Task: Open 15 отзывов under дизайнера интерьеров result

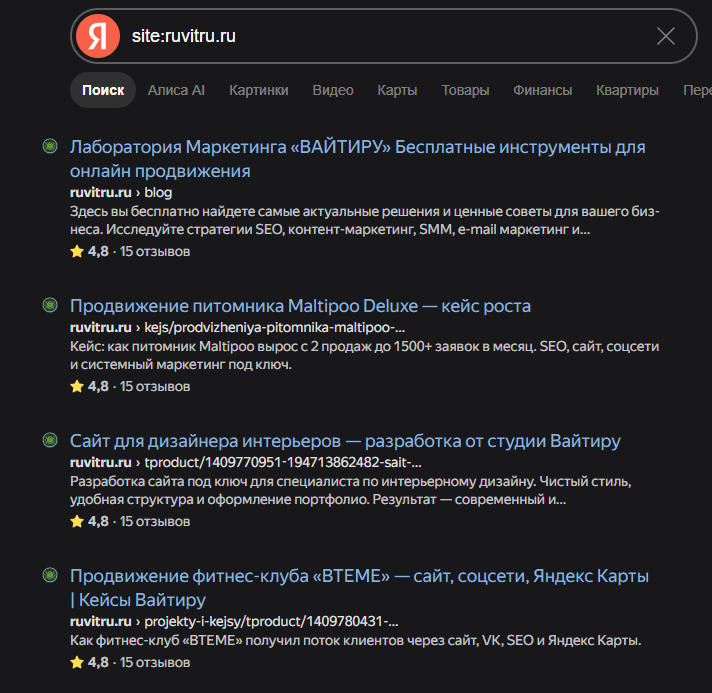Action: (155, 521)
